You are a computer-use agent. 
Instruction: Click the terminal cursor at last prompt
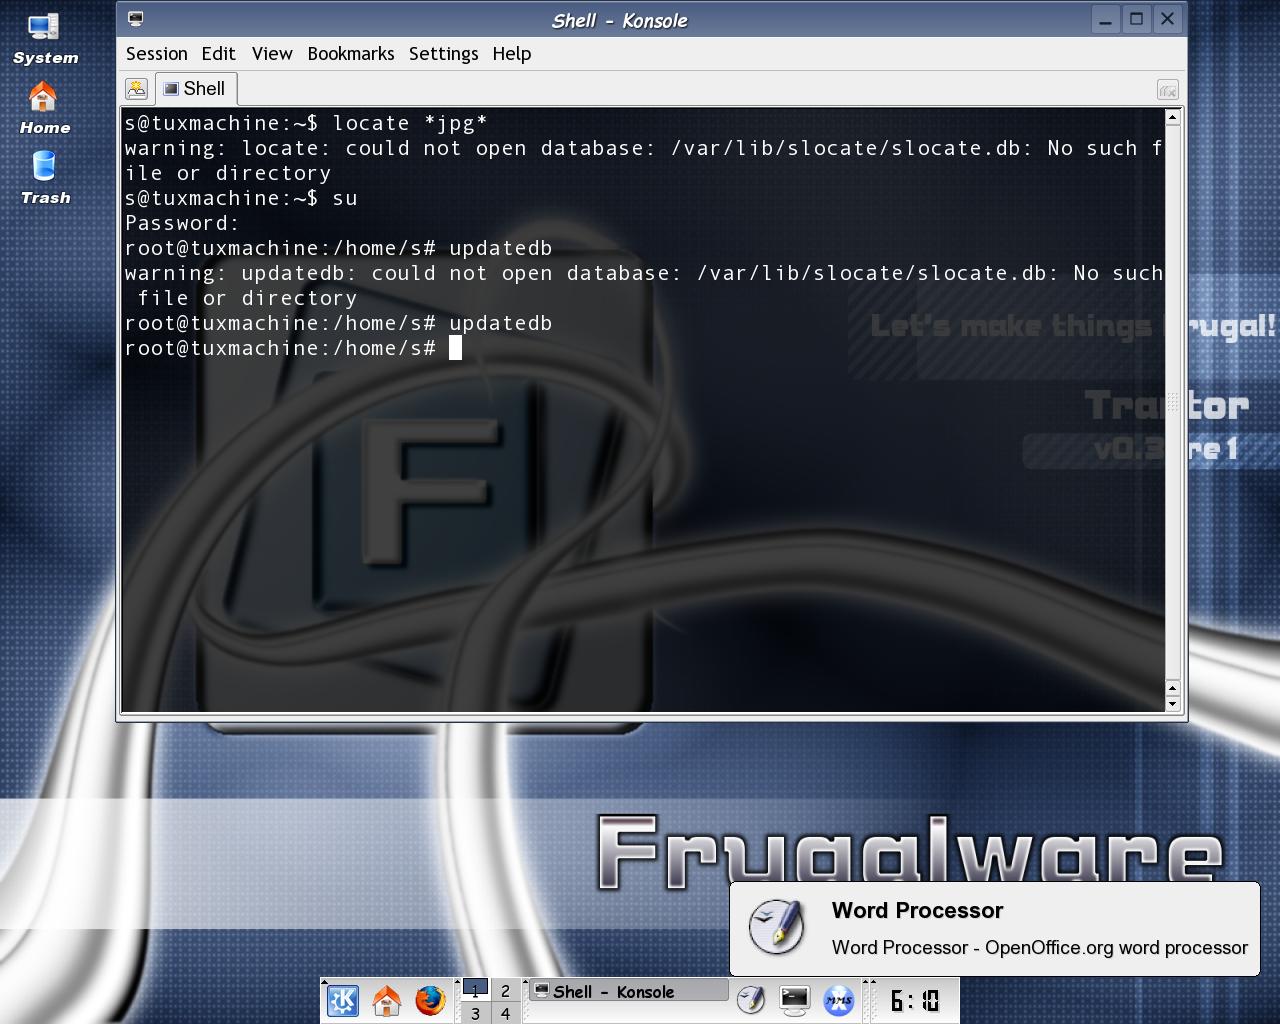point(455,348)
